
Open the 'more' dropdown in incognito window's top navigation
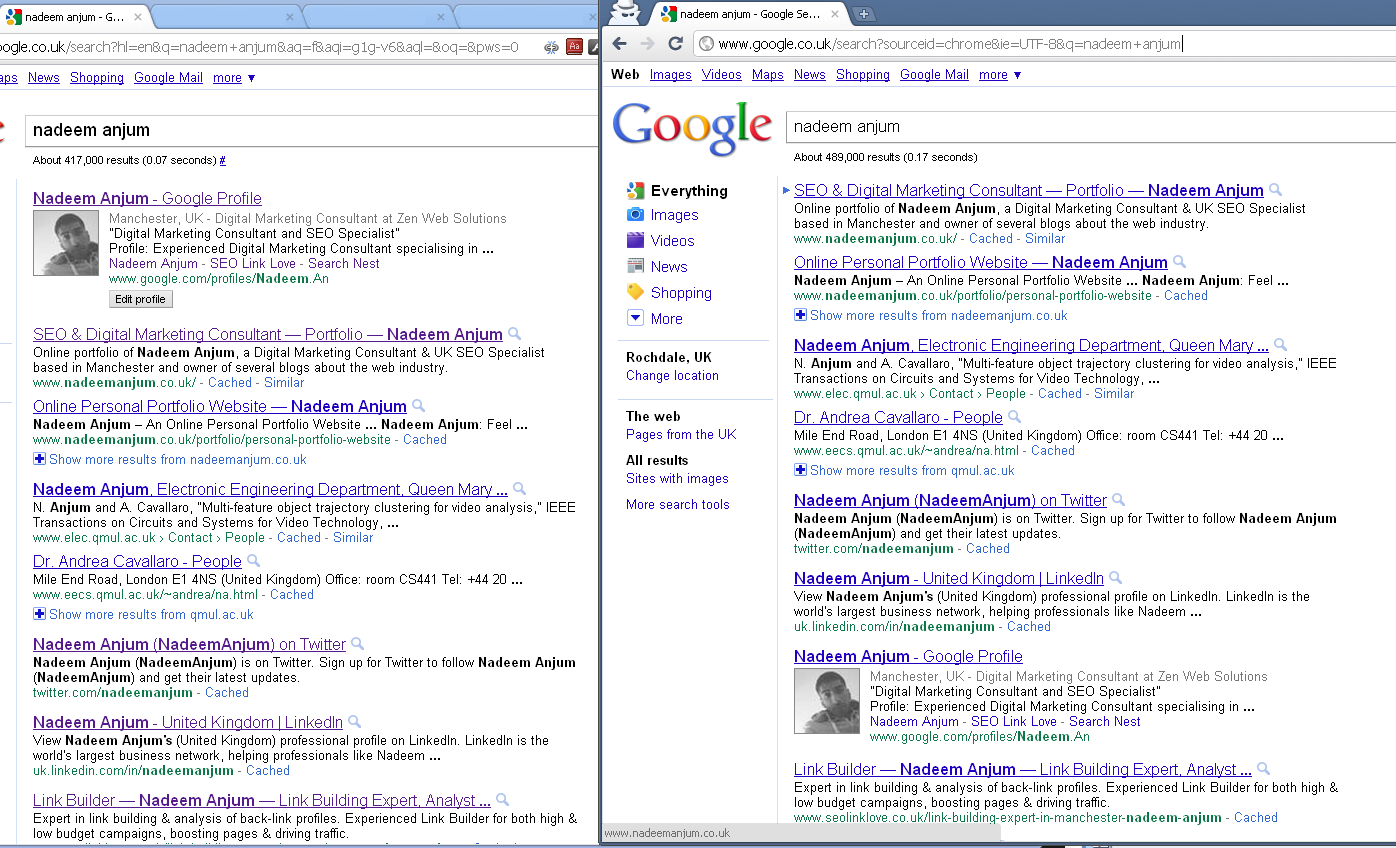[1000, 75]
